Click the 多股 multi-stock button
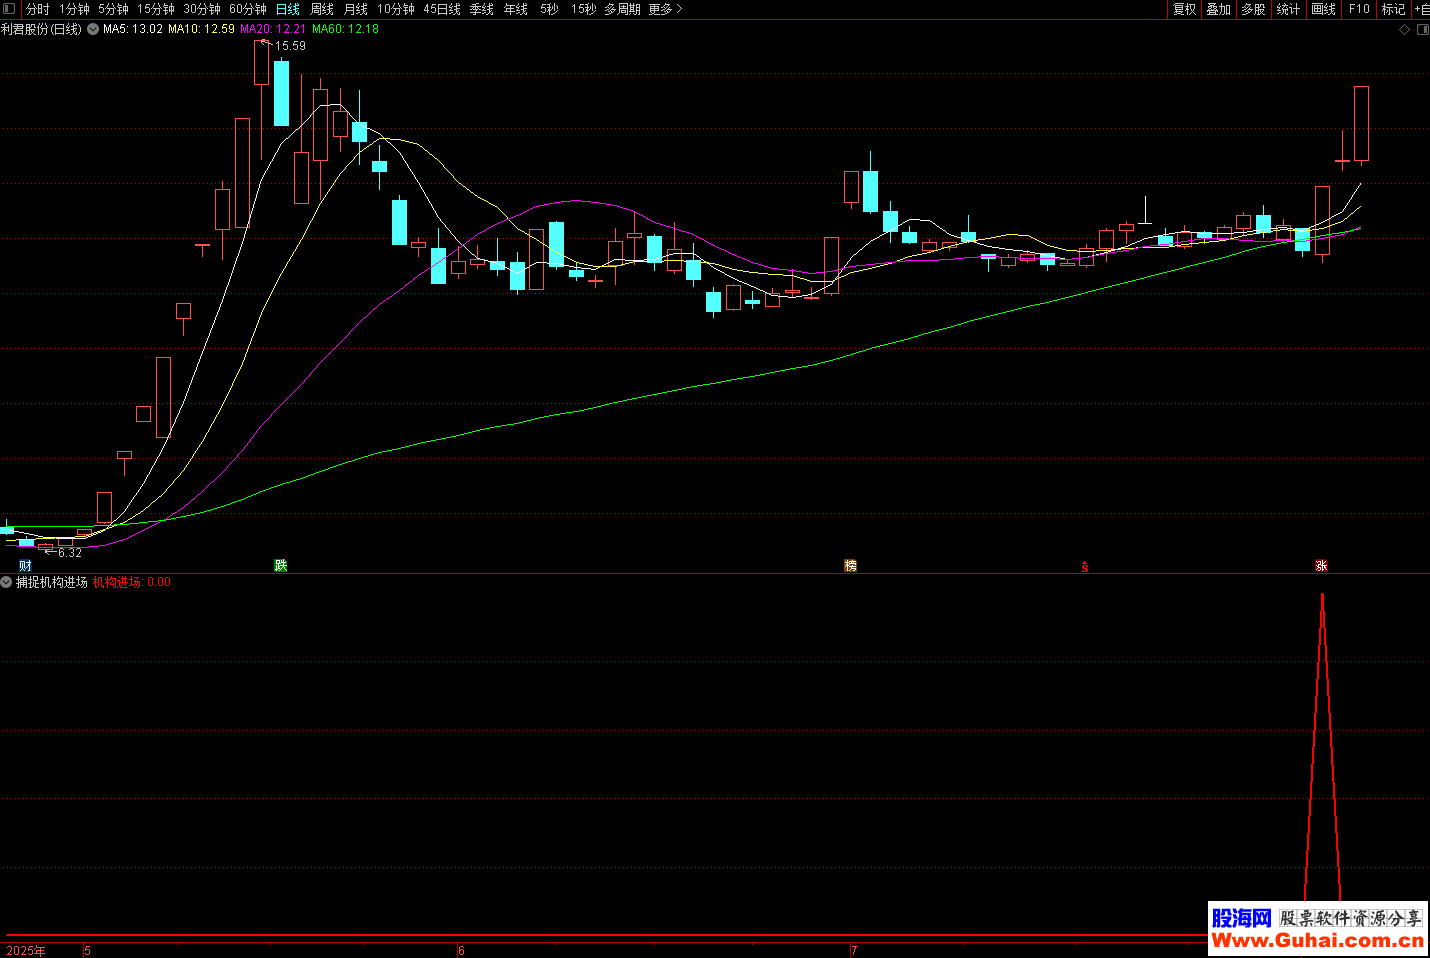1430x958 pixels. click(1254, 9)
